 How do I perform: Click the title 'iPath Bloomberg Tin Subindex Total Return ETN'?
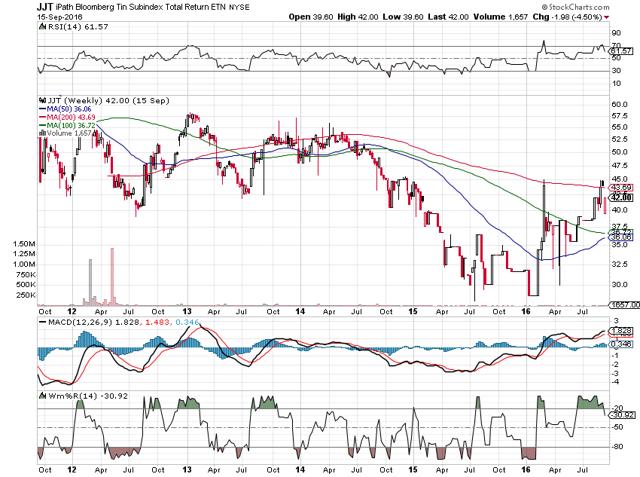[x=140, y=7]
